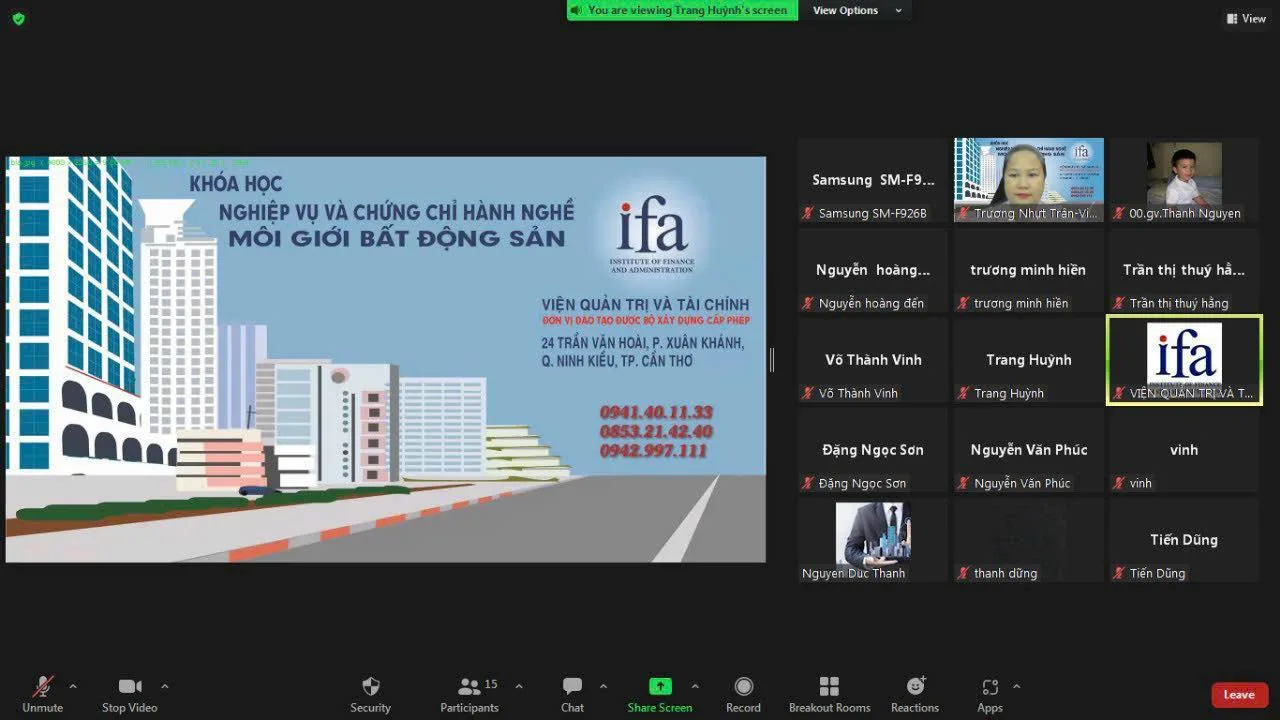Click muted mic icon on Samsung SM-F926B tile

pyautogui.click(x=808, y=213)
